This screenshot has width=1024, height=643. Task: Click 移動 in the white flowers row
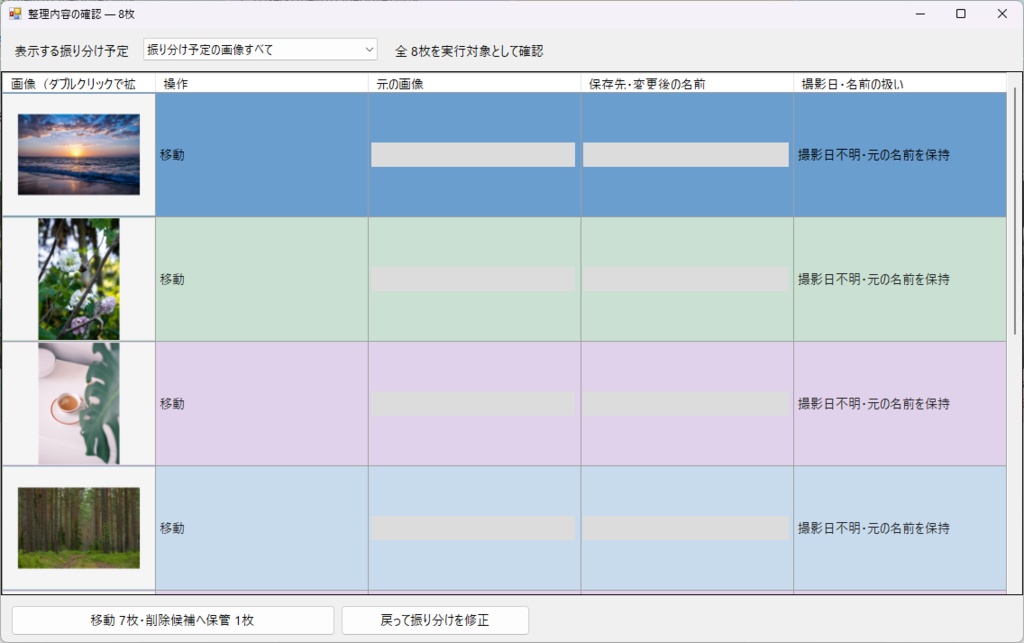pyautogui.click(x=172, y=279)
